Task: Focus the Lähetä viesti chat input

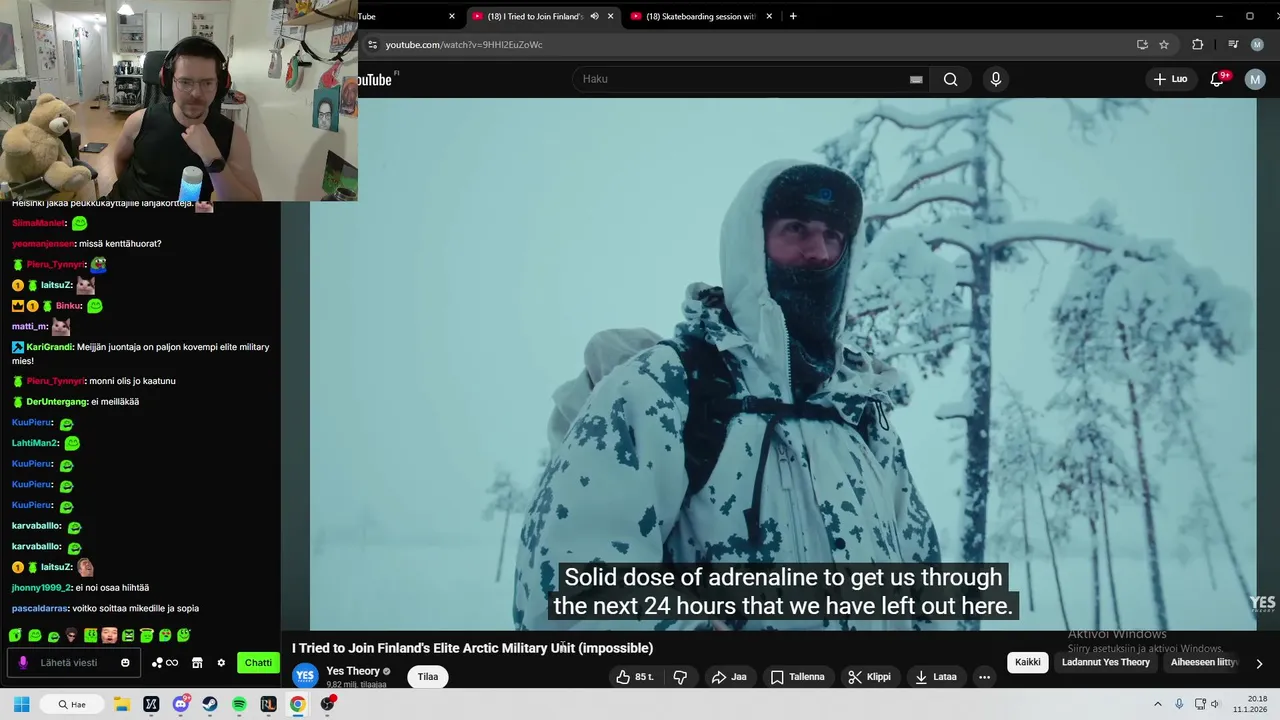Action: pos(72,662)
